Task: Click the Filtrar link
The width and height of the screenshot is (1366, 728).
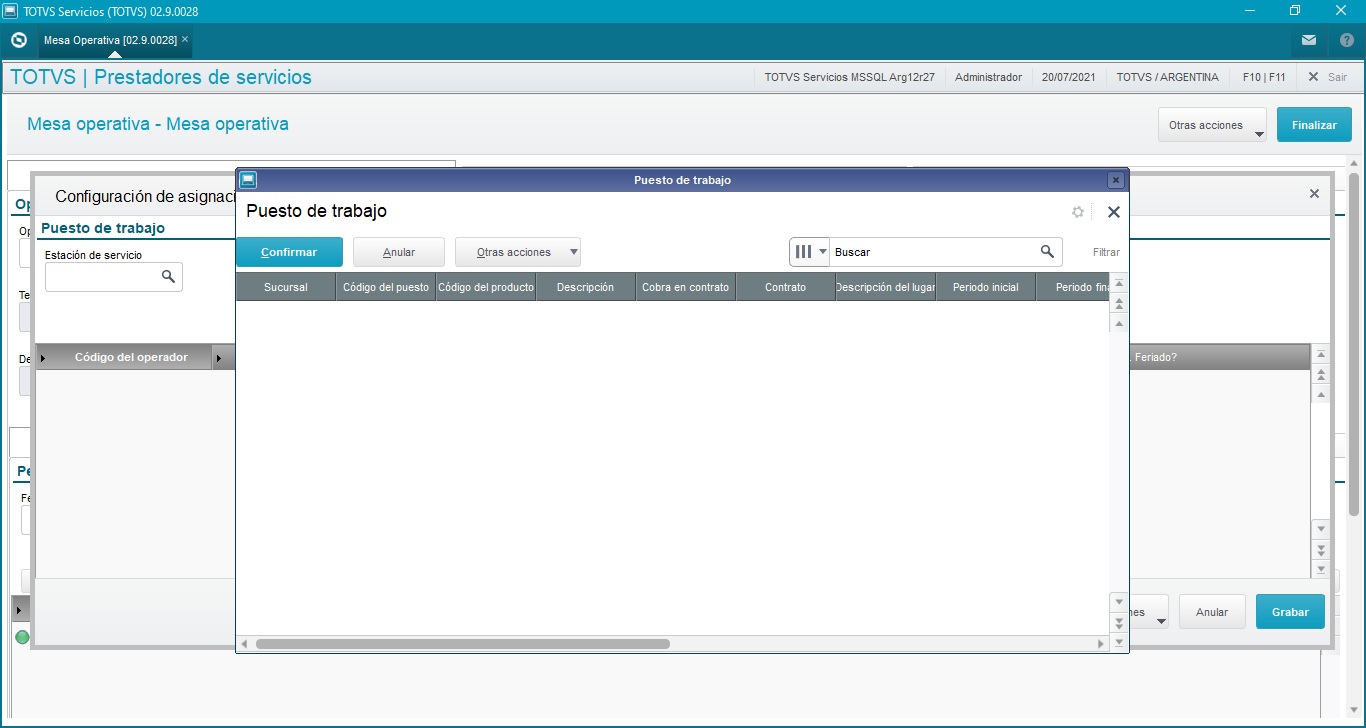Action: pos(1106,252)
